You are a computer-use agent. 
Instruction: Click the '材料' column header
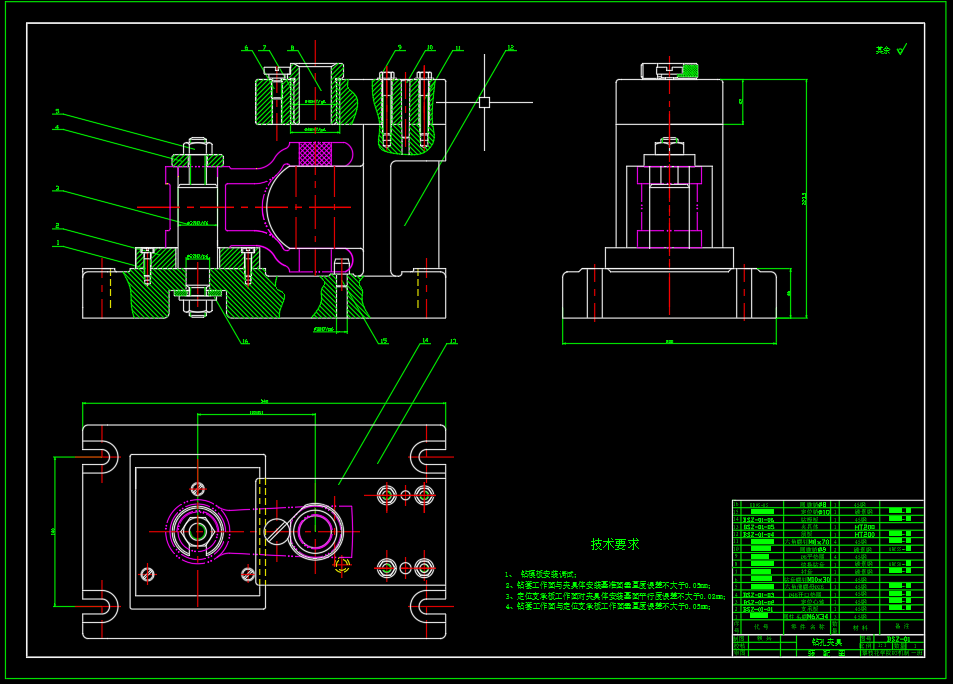(860, 627)
